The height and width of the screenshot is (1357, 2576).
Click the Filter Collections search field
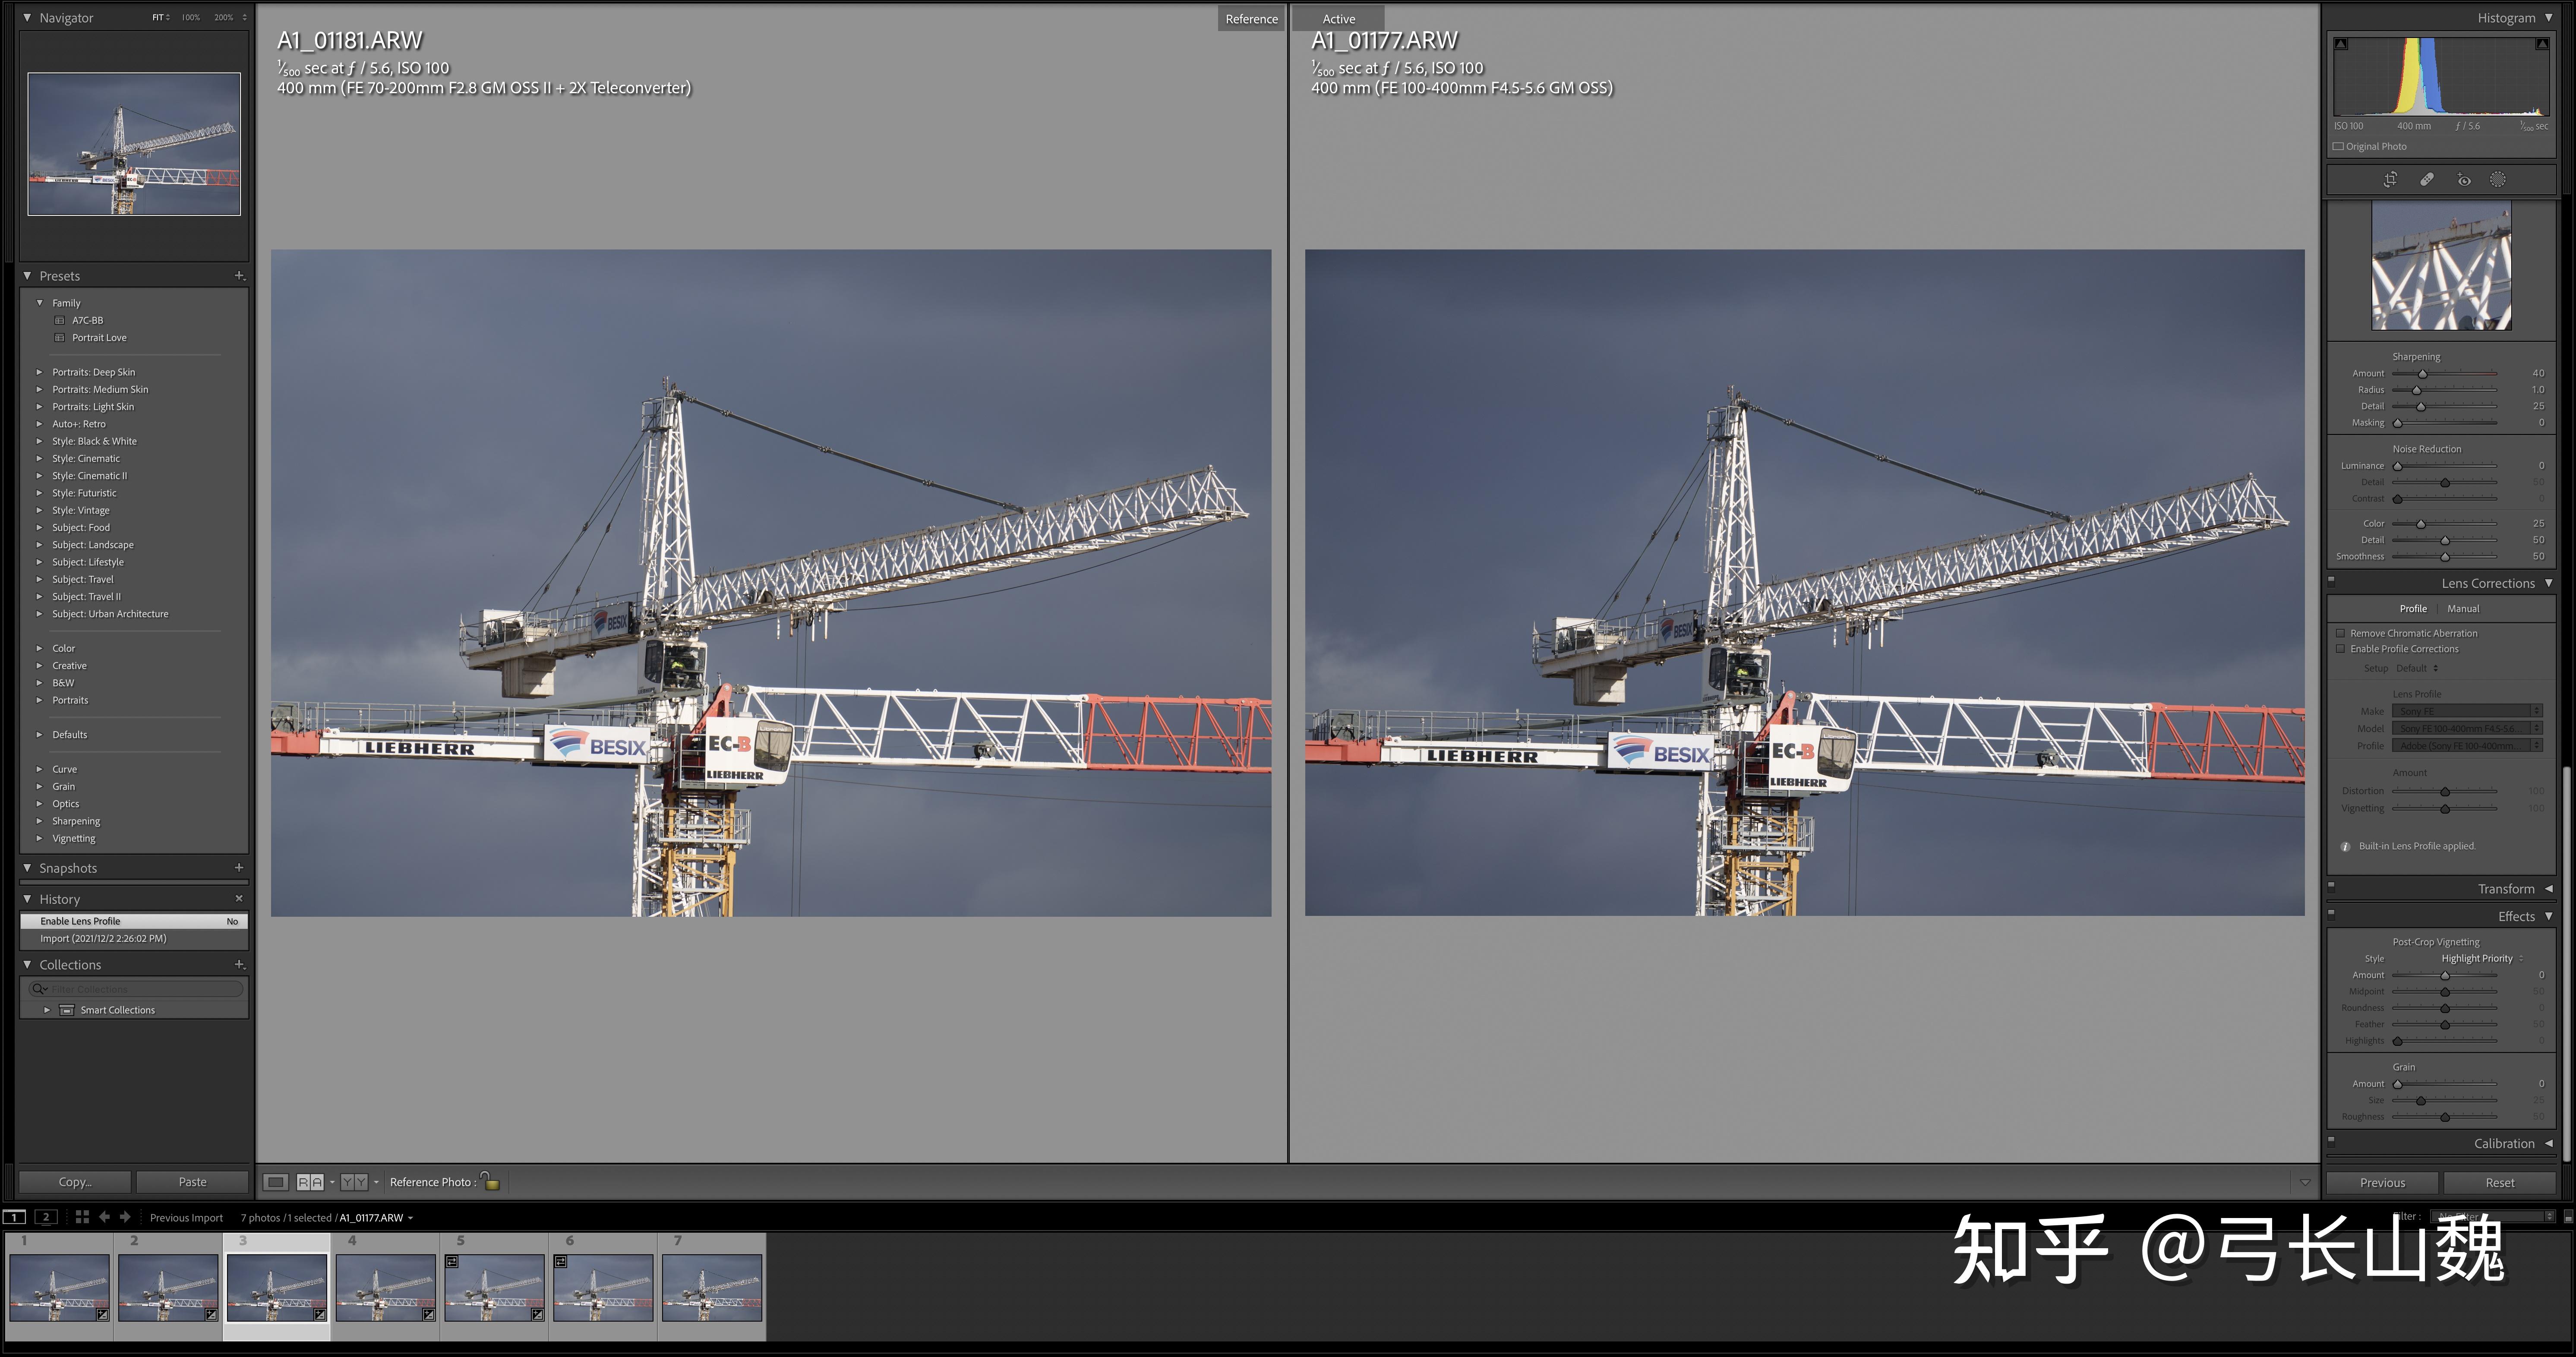click(137, 988)
